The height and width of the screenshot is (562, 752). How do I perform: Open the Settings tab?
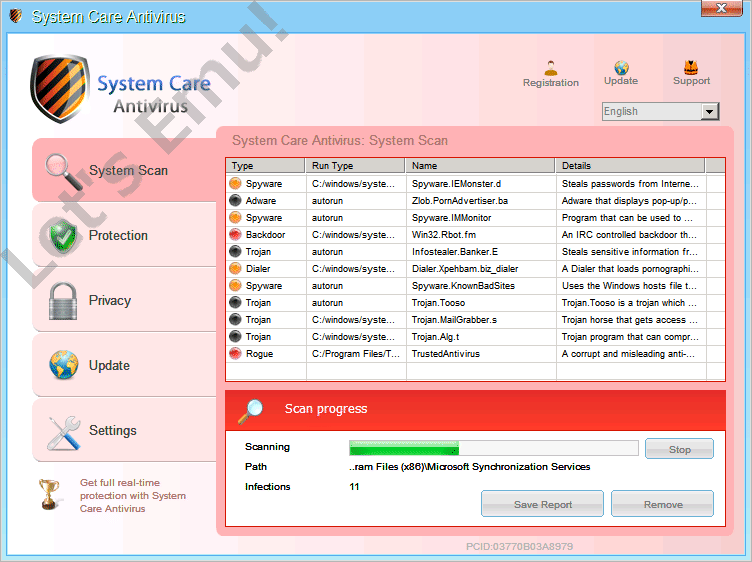[125, 431]
